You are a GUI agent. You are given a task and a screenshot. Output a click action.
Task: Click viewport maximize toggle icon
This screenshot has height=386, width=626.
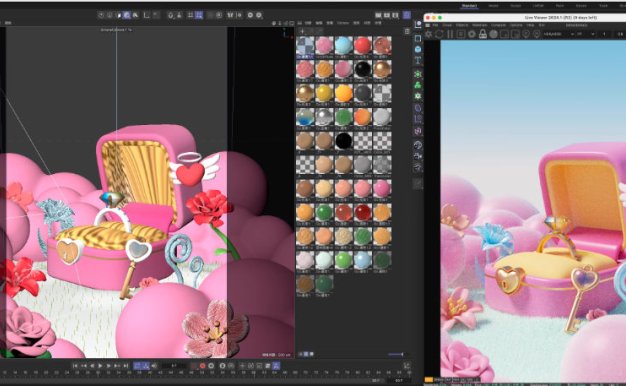point(292,24)
